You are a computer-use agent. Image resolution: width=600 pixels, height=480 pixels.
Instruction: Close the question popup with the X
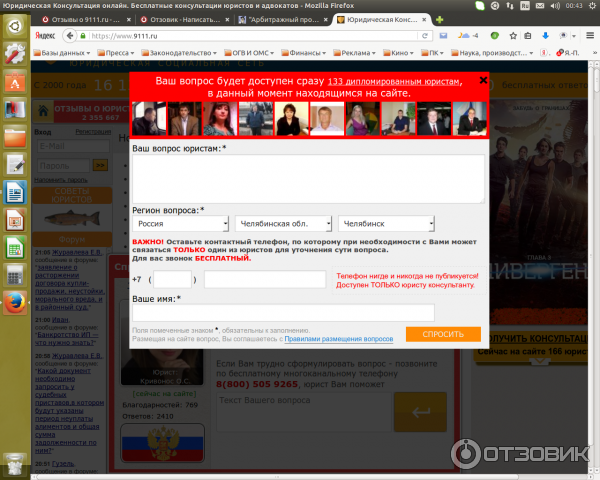point(483,81)
